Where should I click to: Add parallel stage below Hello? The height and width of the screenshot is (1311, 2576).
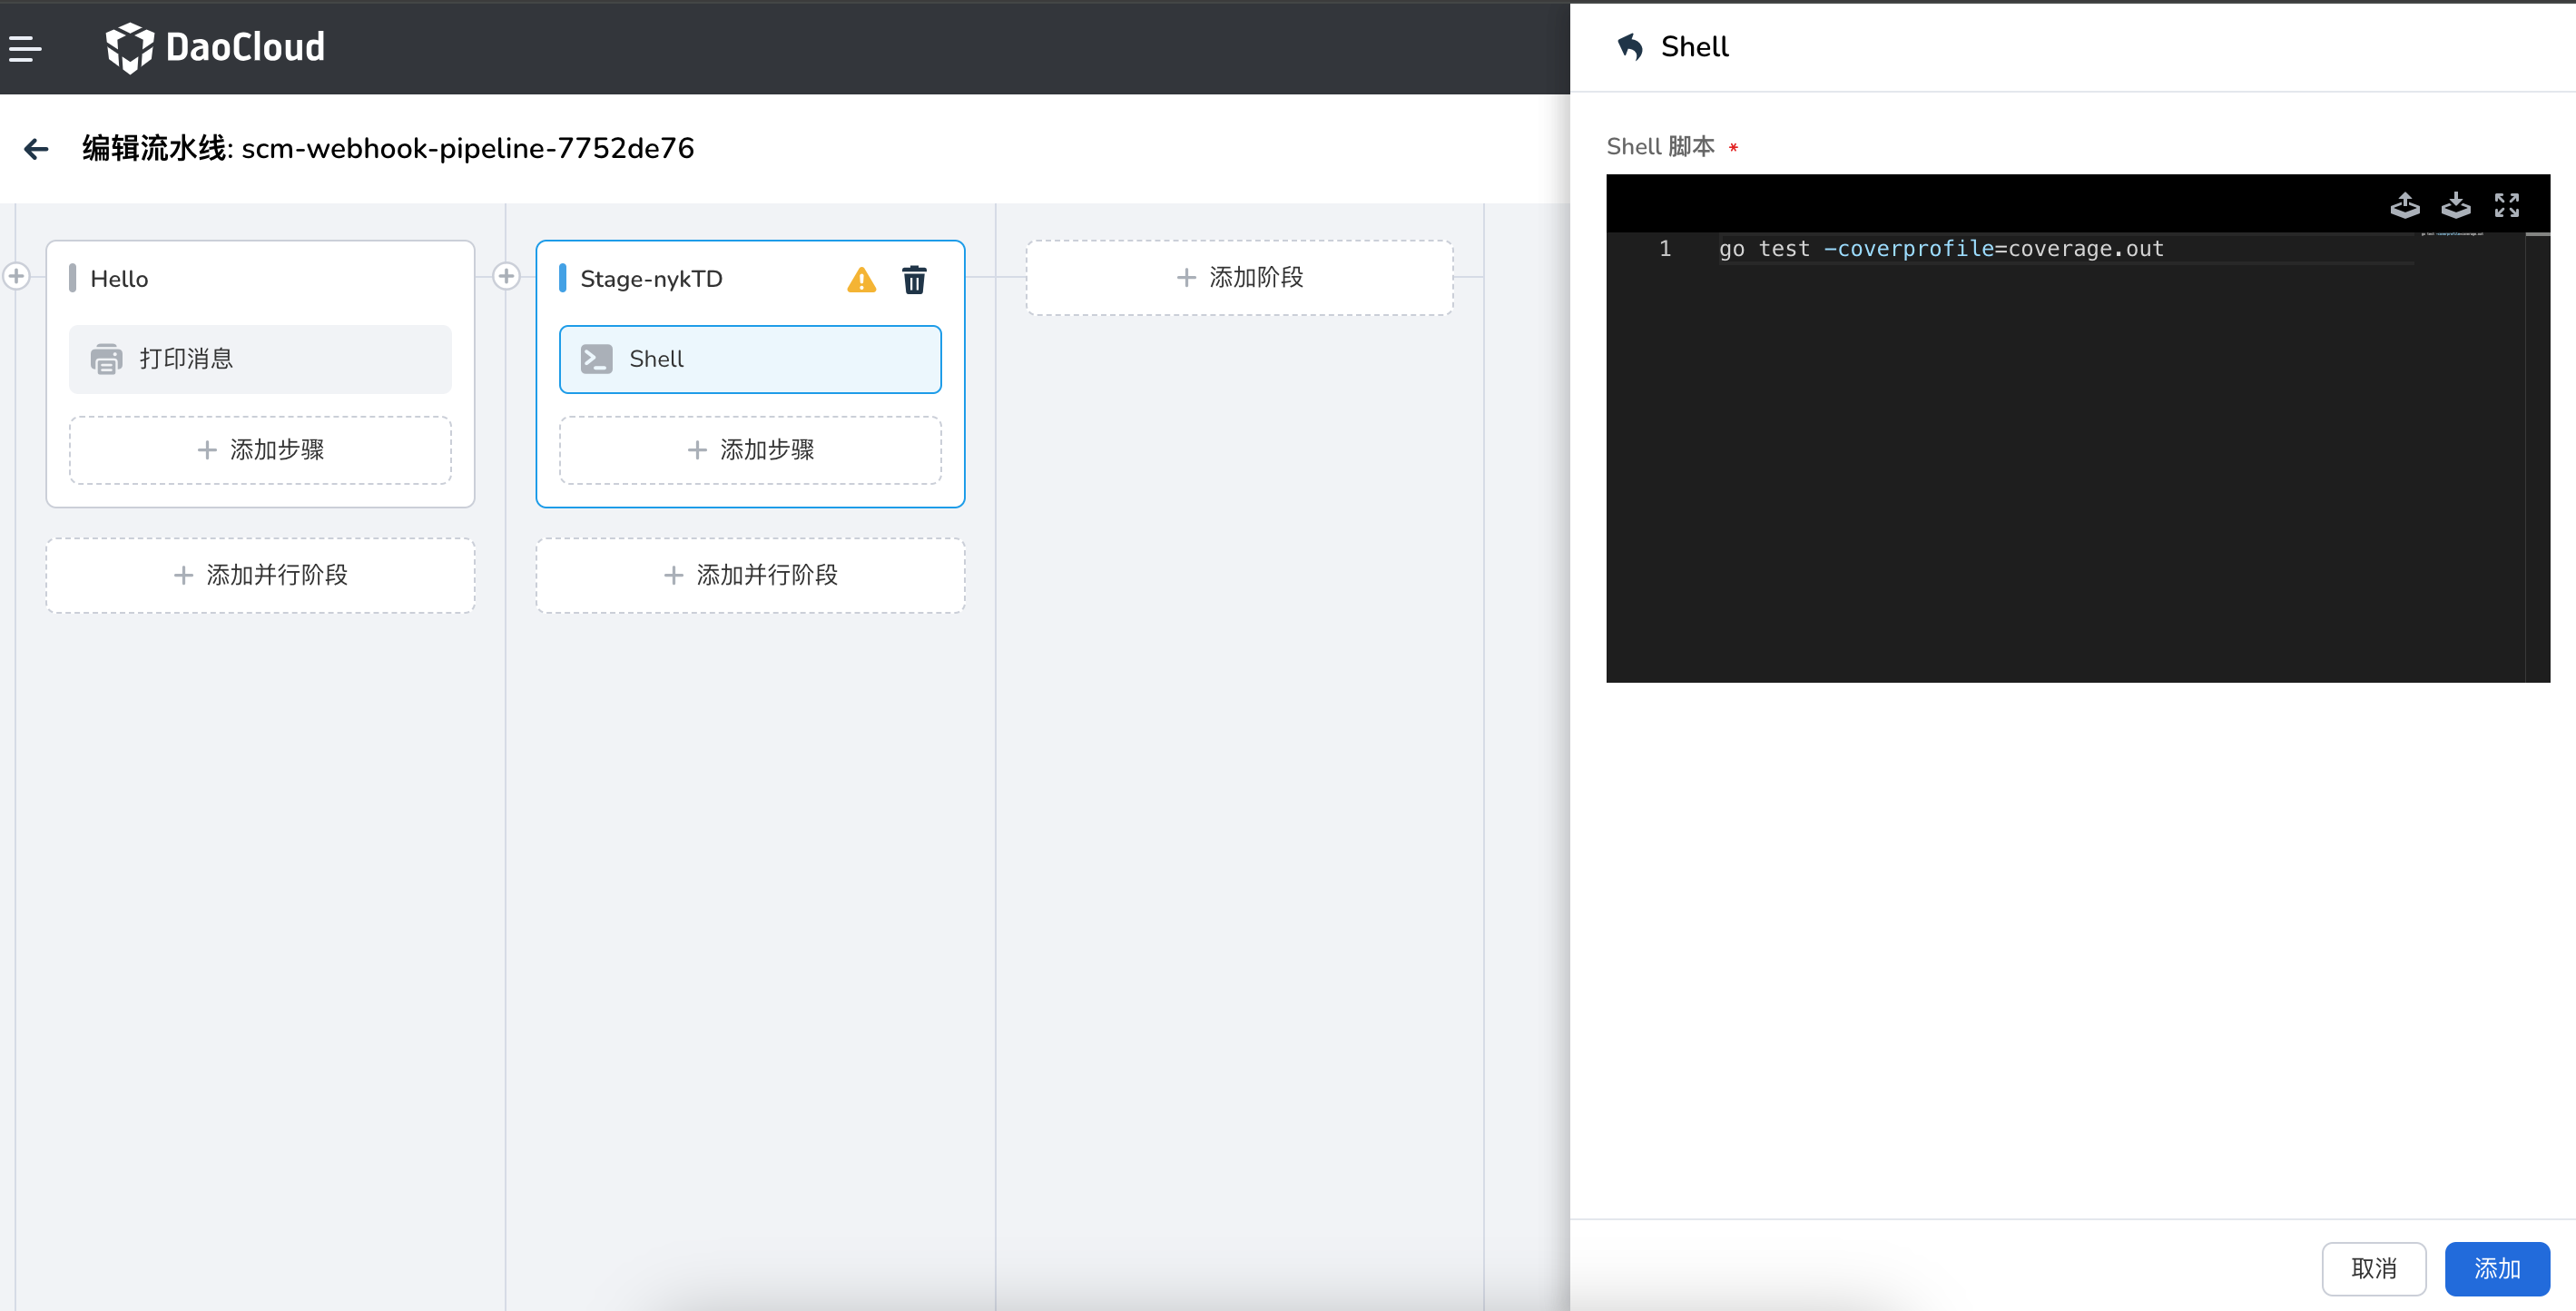click(x=260, y=575)
